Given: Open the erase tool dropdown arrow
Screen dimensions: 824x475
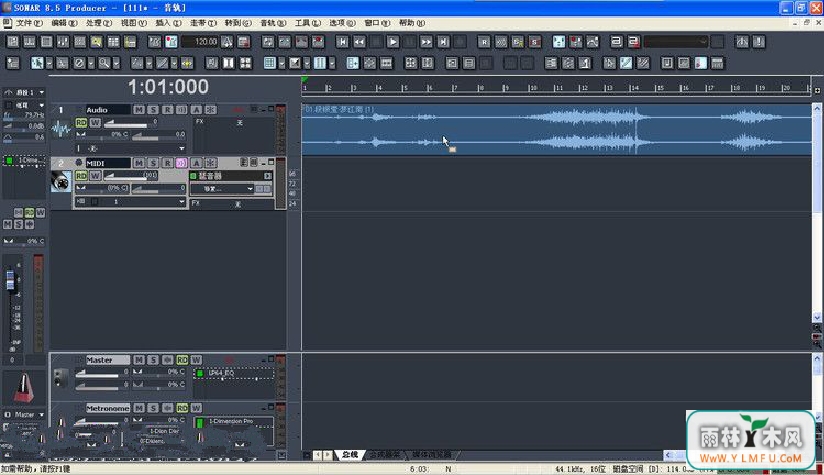Looking at the screenshot, I should [91, 63].
